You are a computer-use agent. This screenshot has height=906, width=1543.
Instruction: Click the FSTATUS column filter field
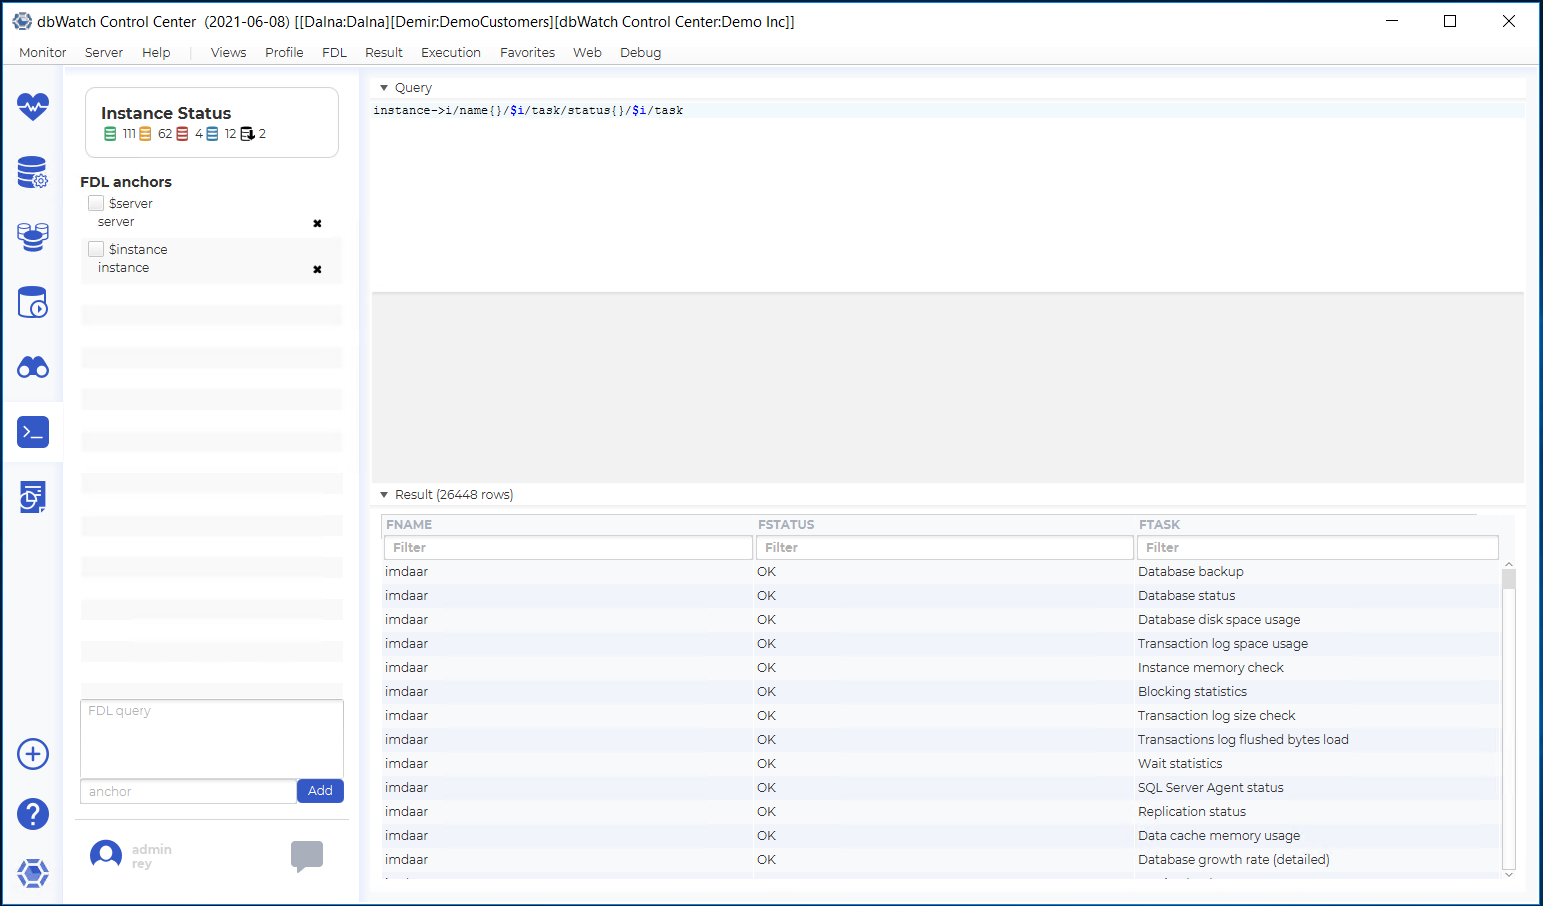[x=944, y=548]
